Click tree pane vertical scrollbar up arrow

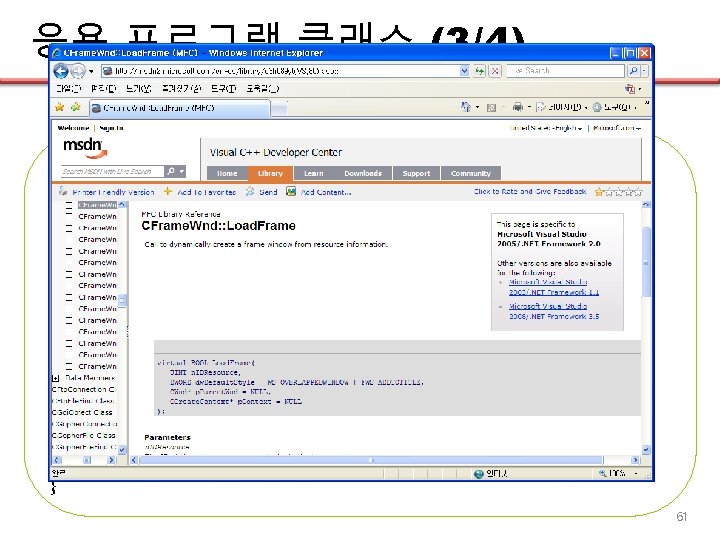122,205
